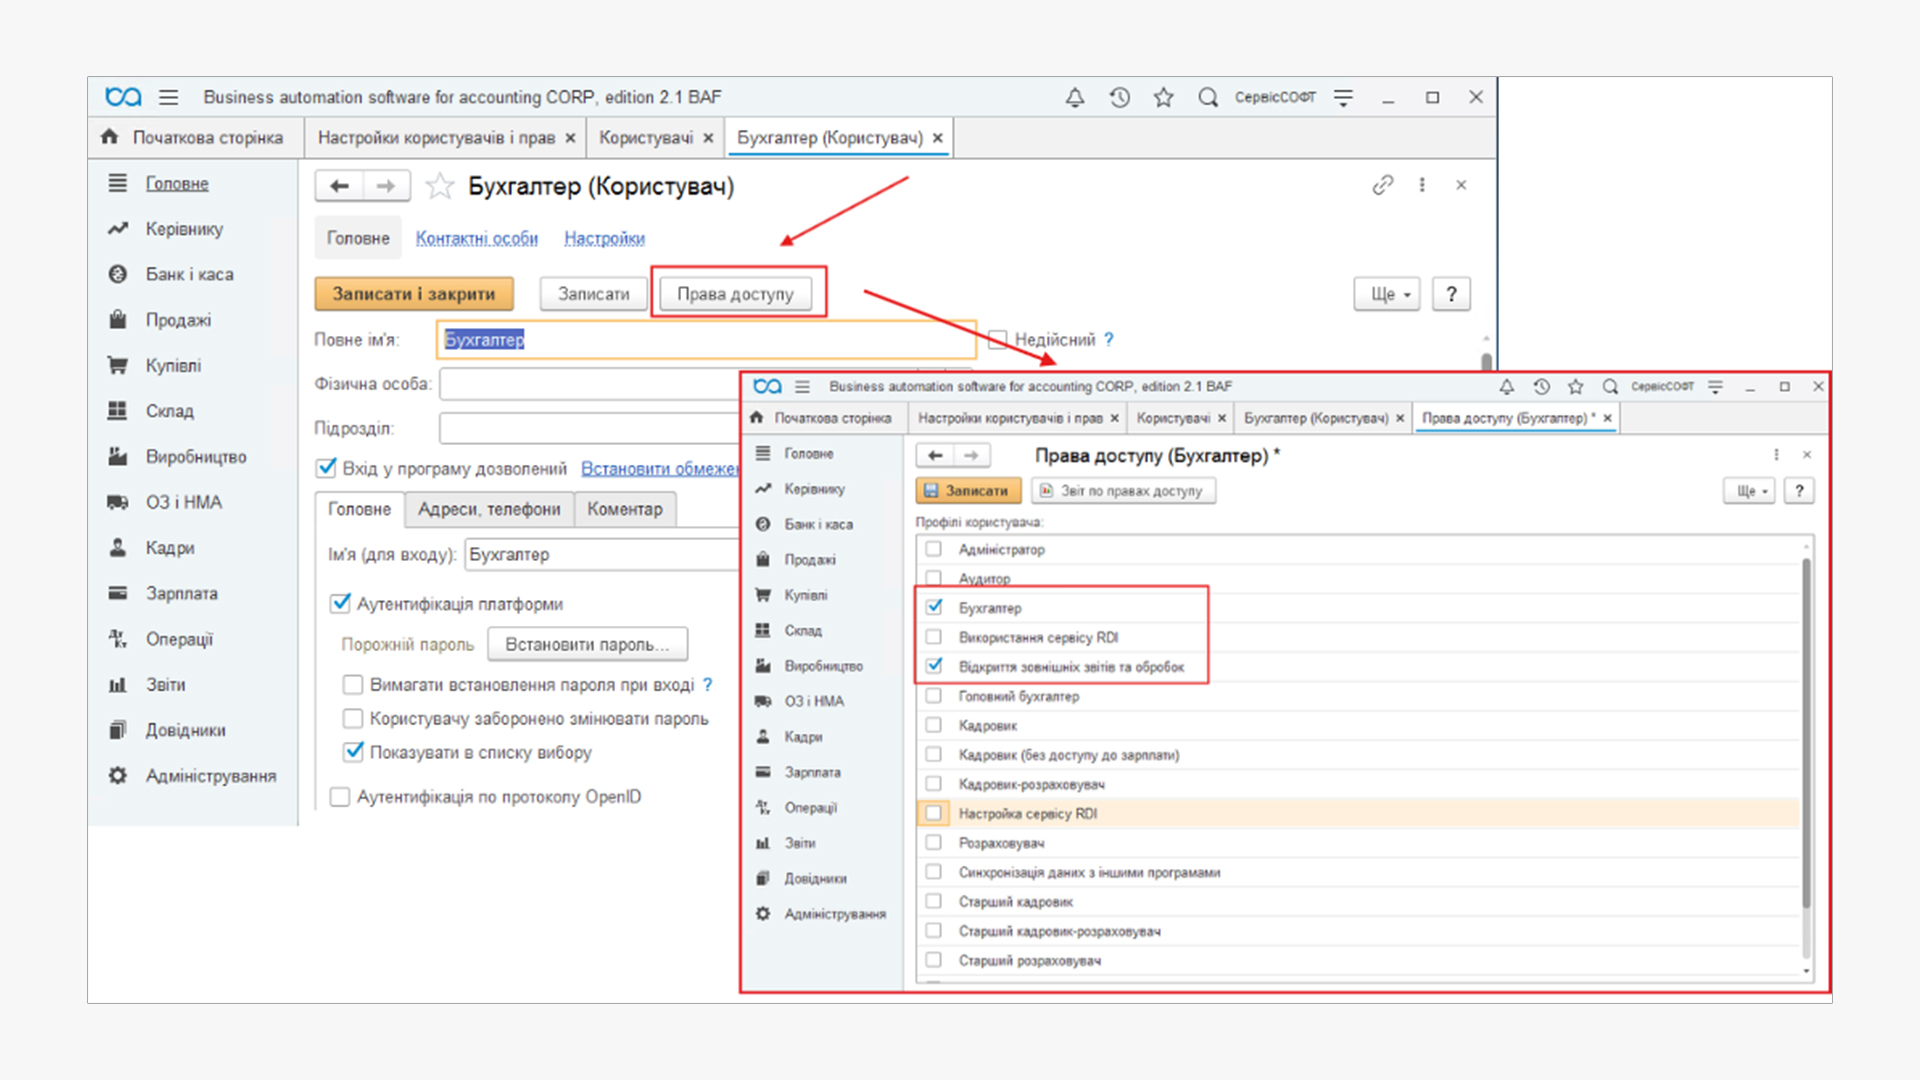Show hint for password-required question mark

(708, 685)
